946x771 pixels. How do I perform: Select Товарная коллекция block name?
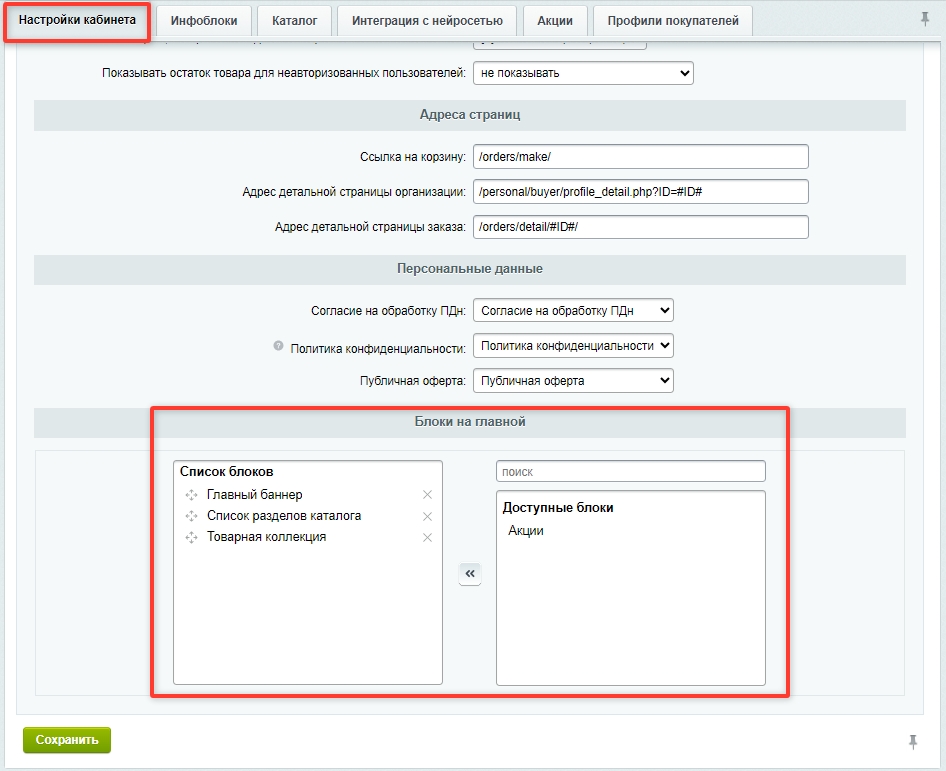[x=267, y=537]
